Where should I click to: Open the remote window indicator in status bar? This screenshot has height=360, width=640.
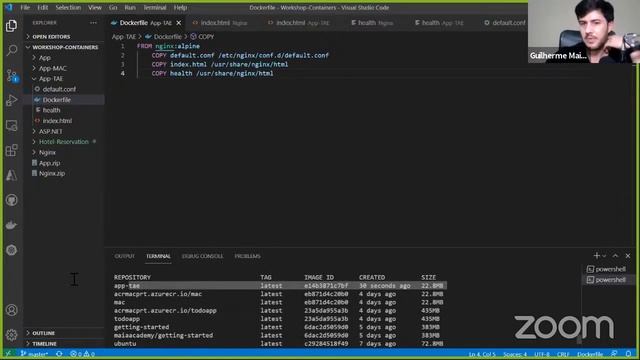click(8, 354)
